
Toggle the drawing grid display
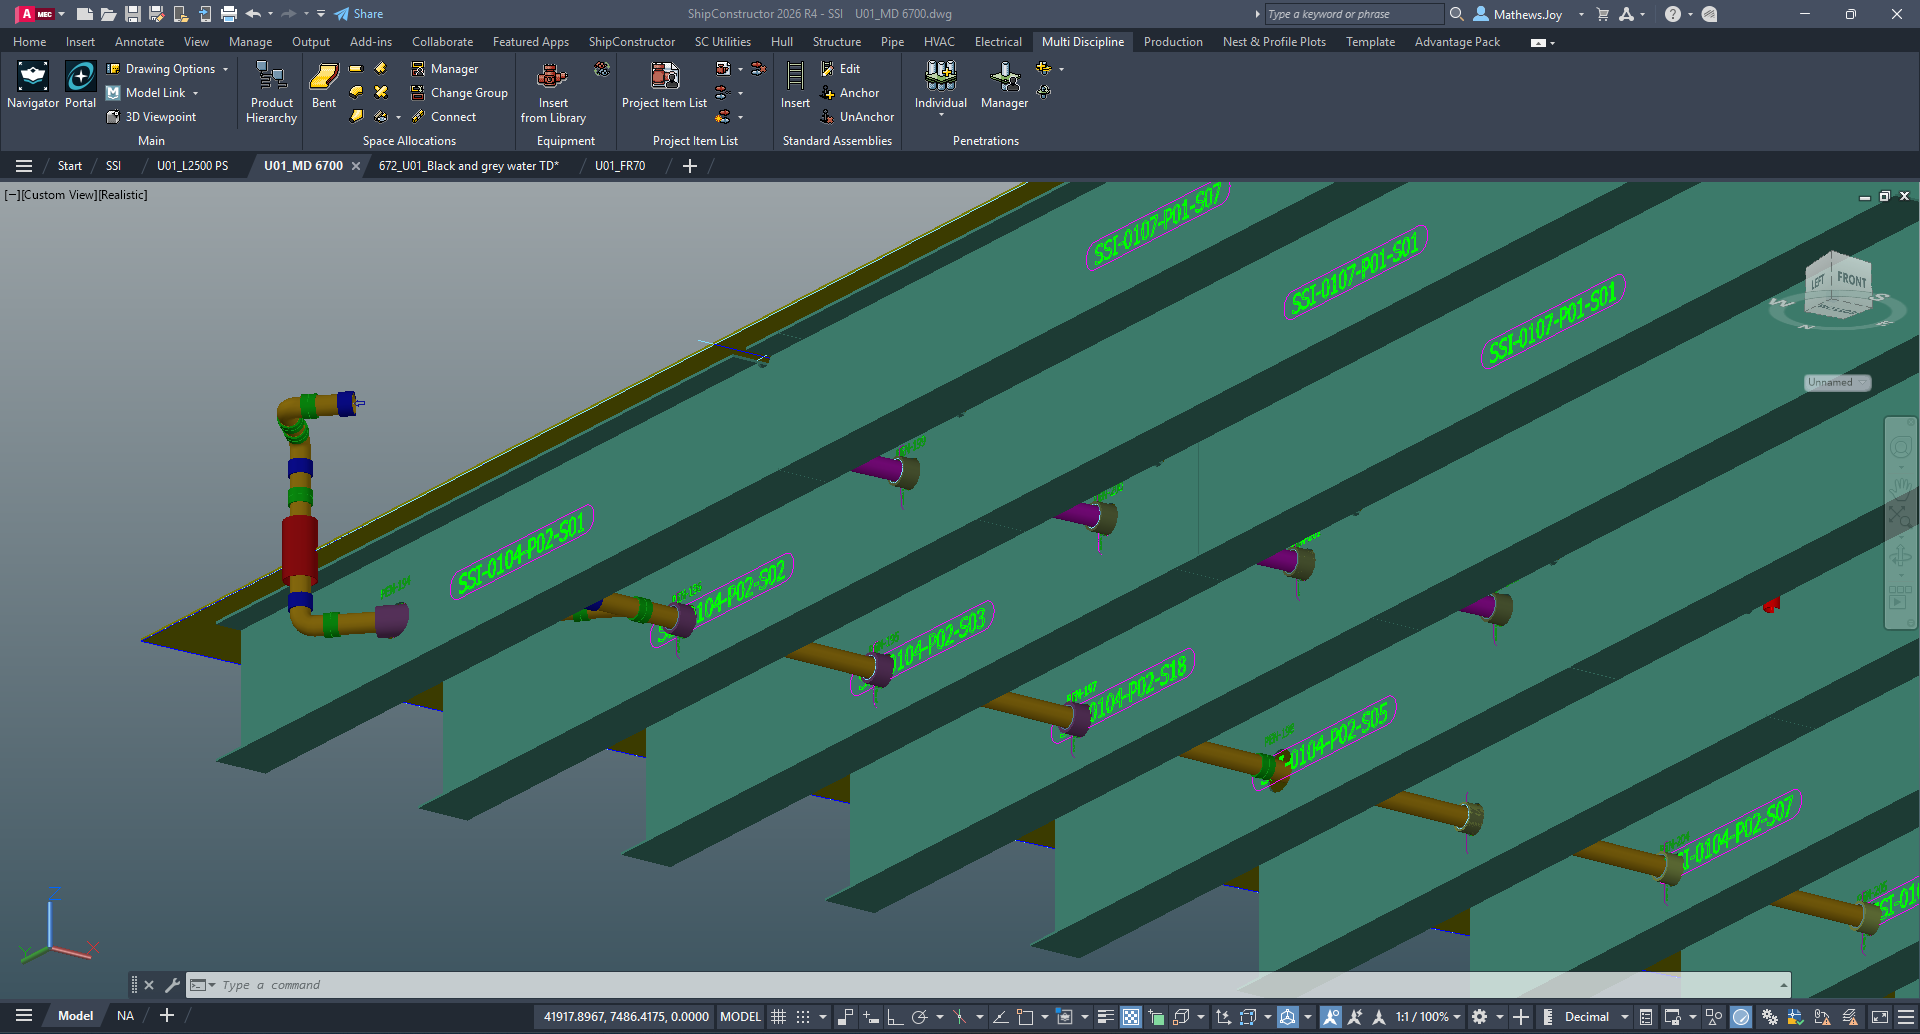click(778, 1017)
